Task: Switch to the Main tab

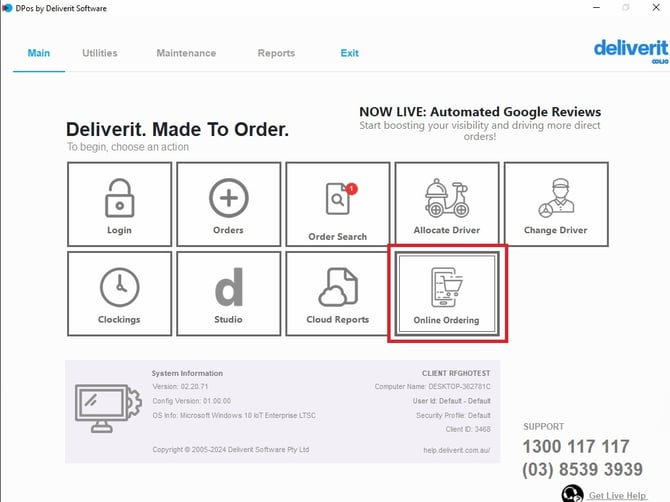Action: click(x=39, y=53)
